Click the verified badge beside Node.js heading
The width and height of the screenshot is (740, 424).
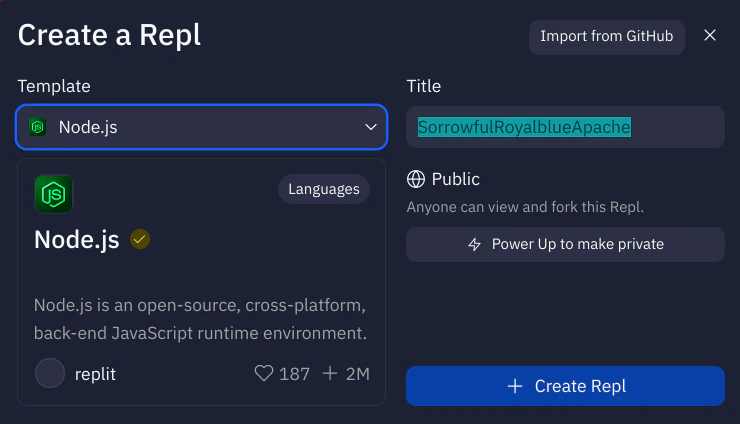[x=140, y=240]
